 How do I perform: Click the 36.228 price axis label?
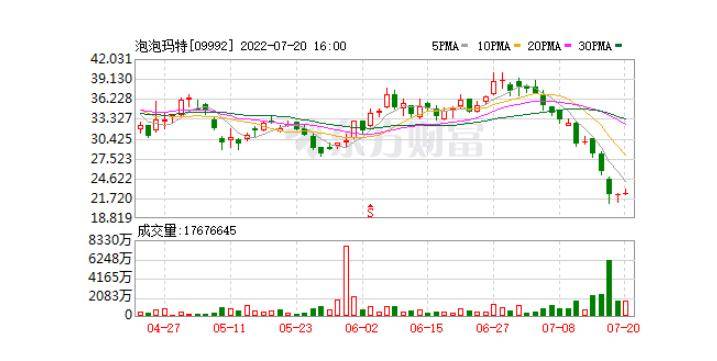[111, 99]
